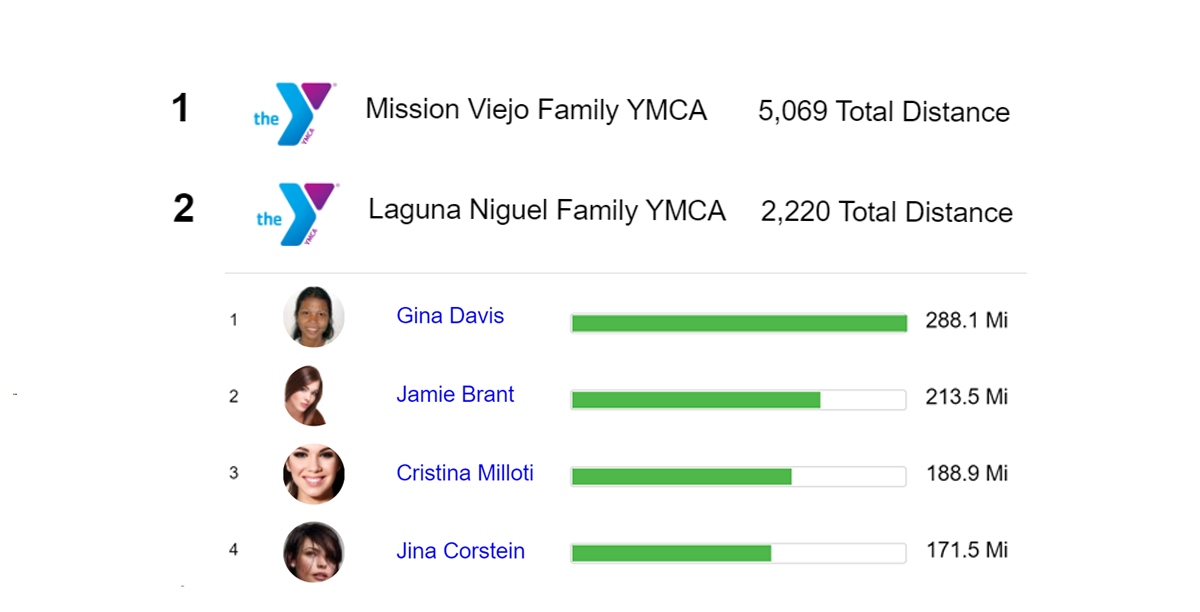Visit the Jina Corstein name link

[x=460, y=551]
